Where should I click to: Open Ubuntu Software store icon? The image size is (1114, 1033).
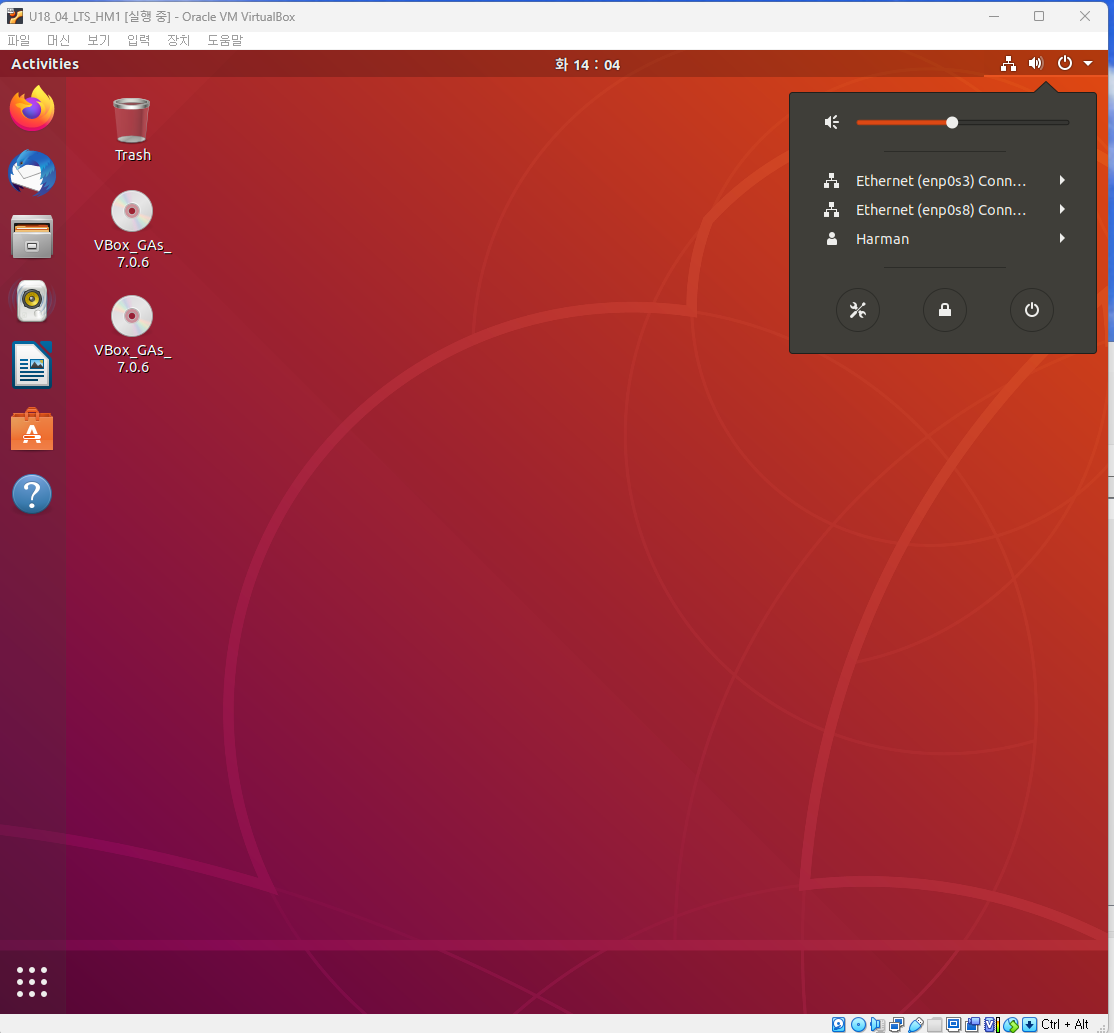point(32,429)
